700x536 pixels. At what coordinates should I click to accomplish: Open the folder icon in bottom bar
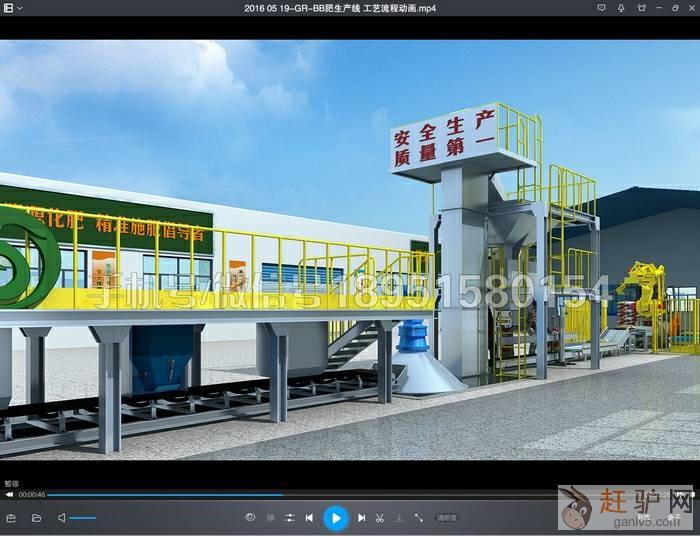click(36, 518)
